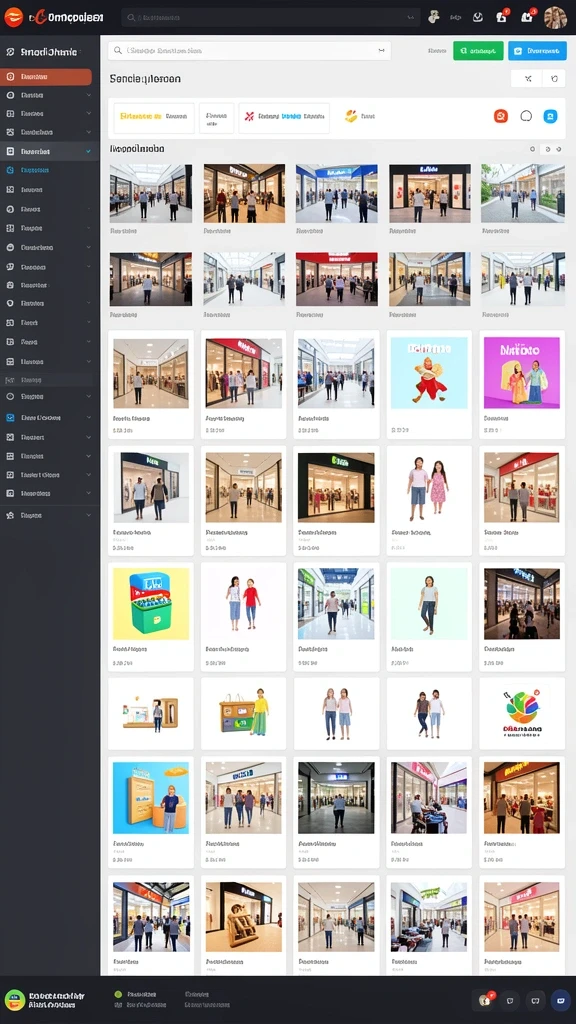
Task: Click the orange logo icon in the top-left header
Action: tap(13, 18)
